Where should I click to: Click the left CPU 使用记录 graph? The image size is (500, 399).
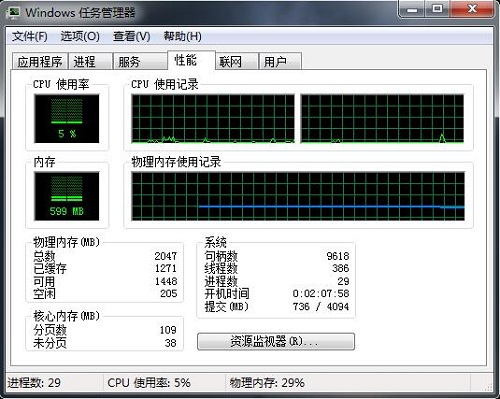tap(213, 119)
